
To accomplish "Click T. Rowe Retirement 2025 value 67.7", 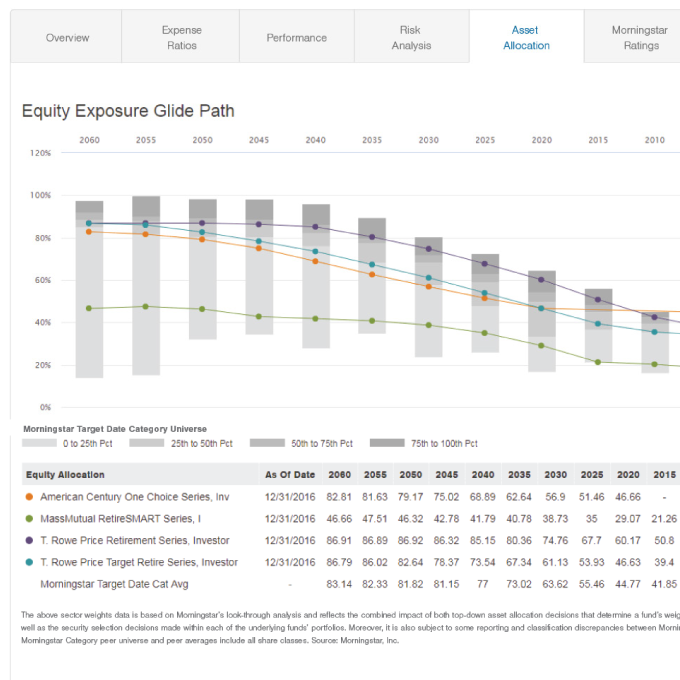I will point(592,540).
